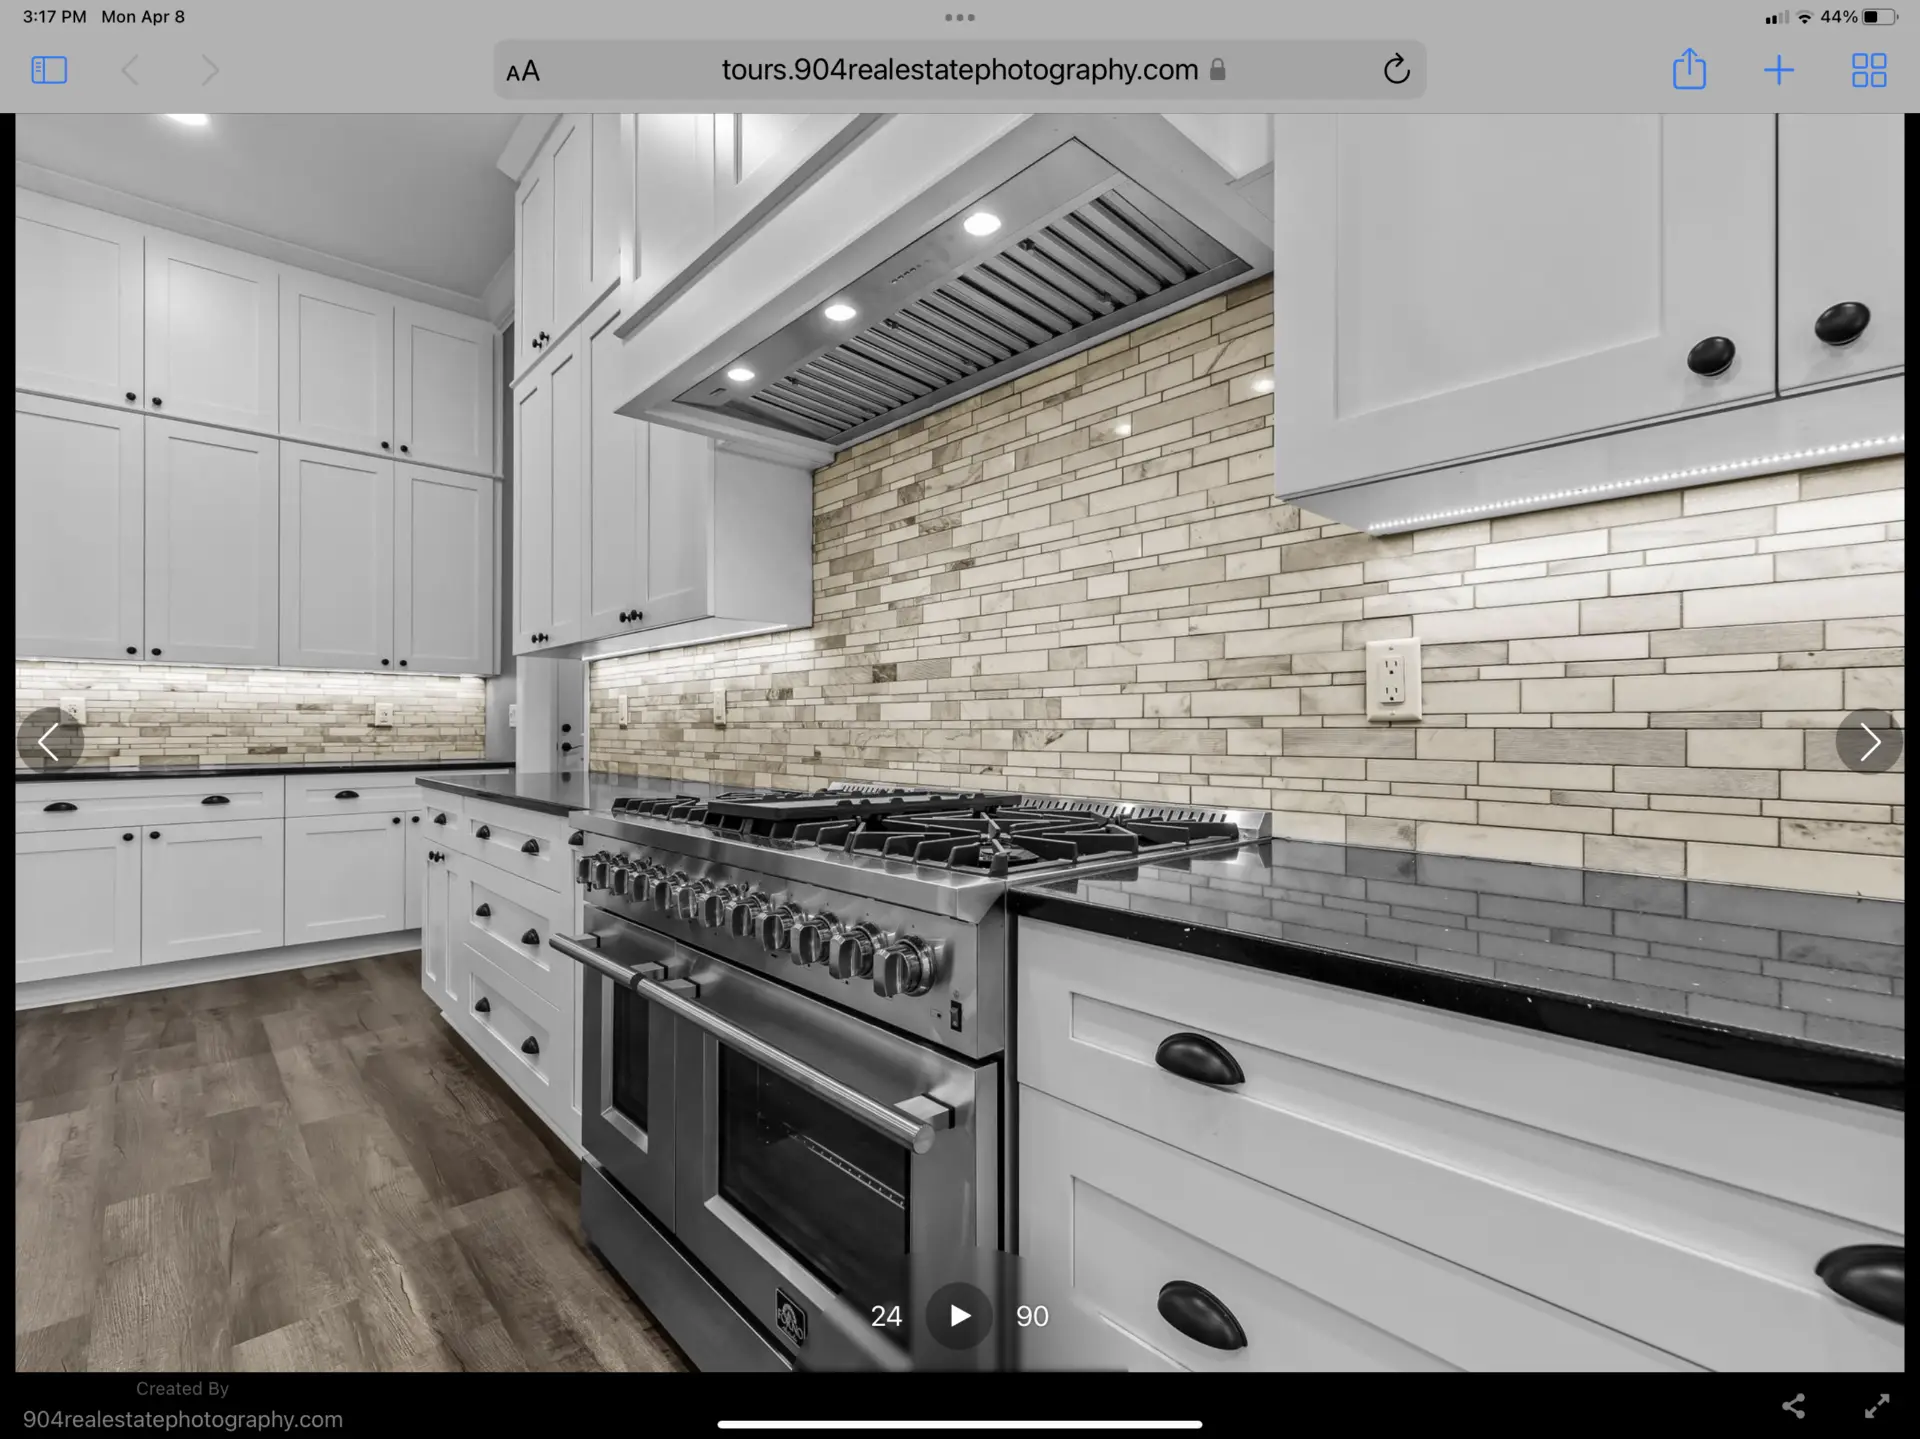Show the tab overview grid

(x=1868, y=70)
